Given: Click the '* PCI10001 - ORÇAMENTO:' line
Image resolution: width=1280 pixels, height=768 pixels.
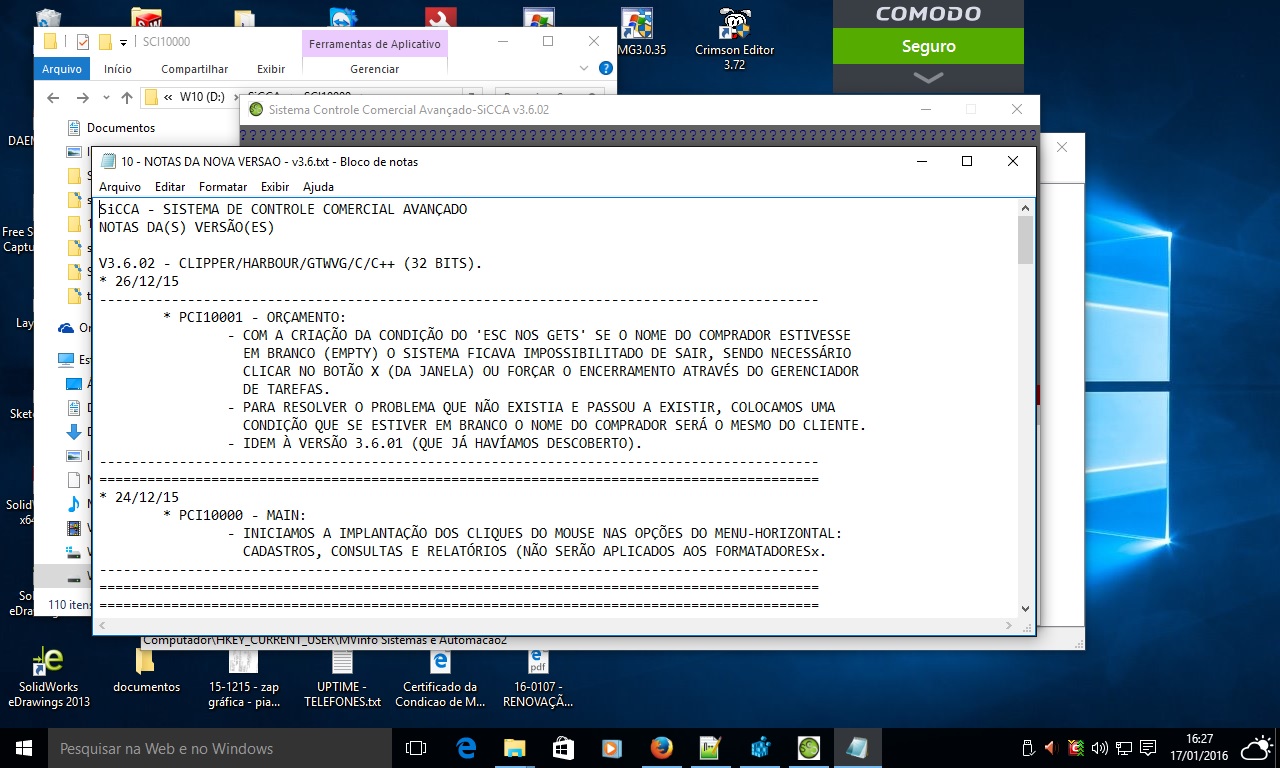Looking at the screenshot, I should (255, 317).
